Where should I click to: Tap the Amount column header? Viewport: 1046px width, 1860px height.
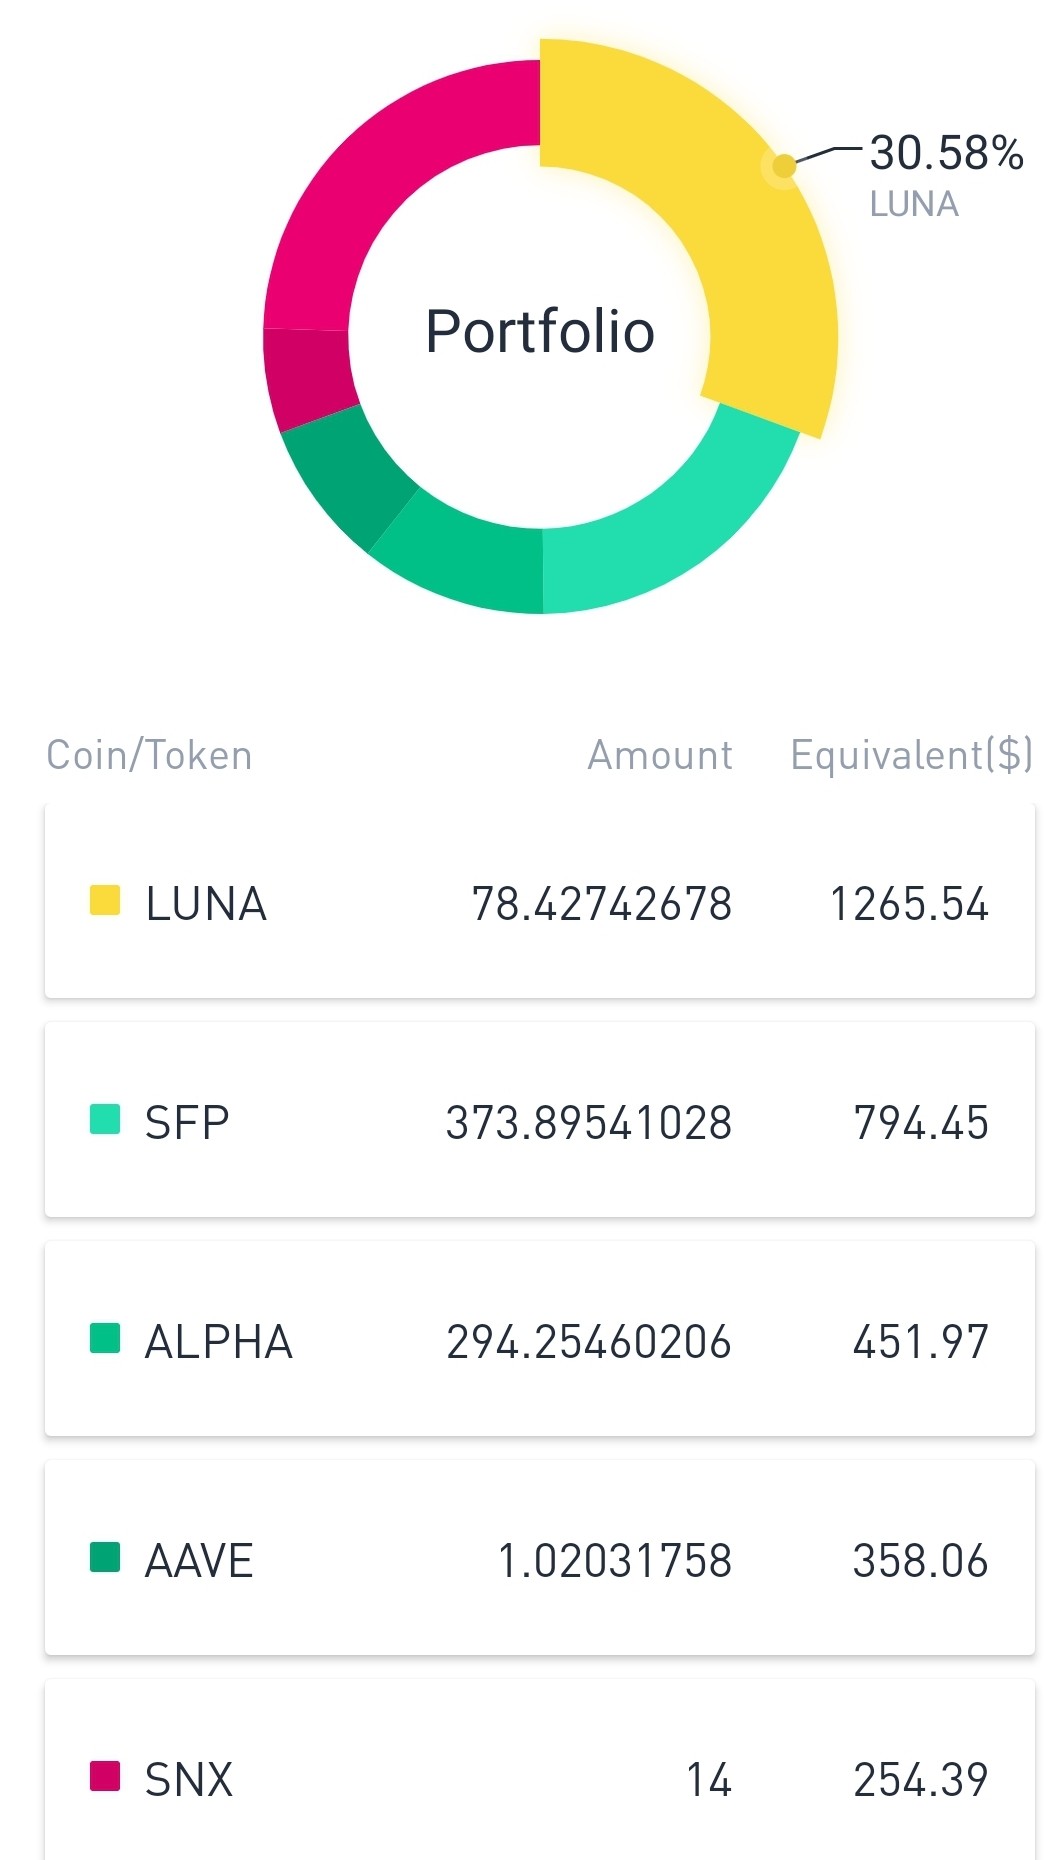(660, 755)
